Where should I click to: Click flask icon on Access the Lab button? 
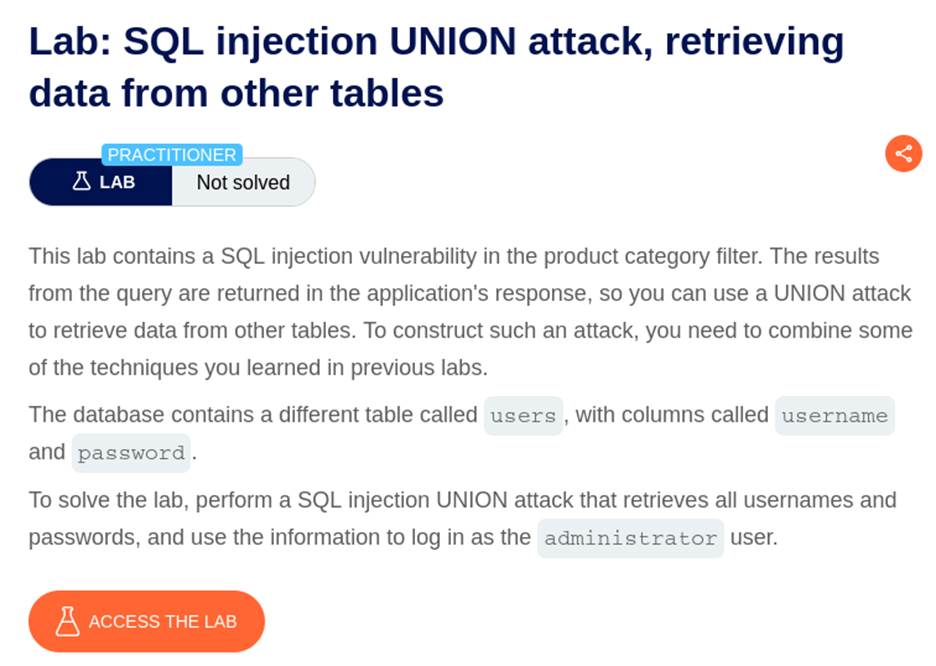(67, 621)
